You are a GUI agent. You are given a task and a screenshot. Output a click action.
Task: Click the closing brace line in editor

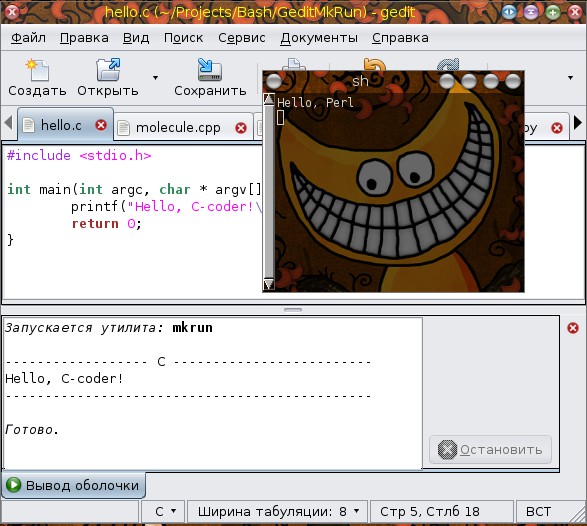pos(10,240)
